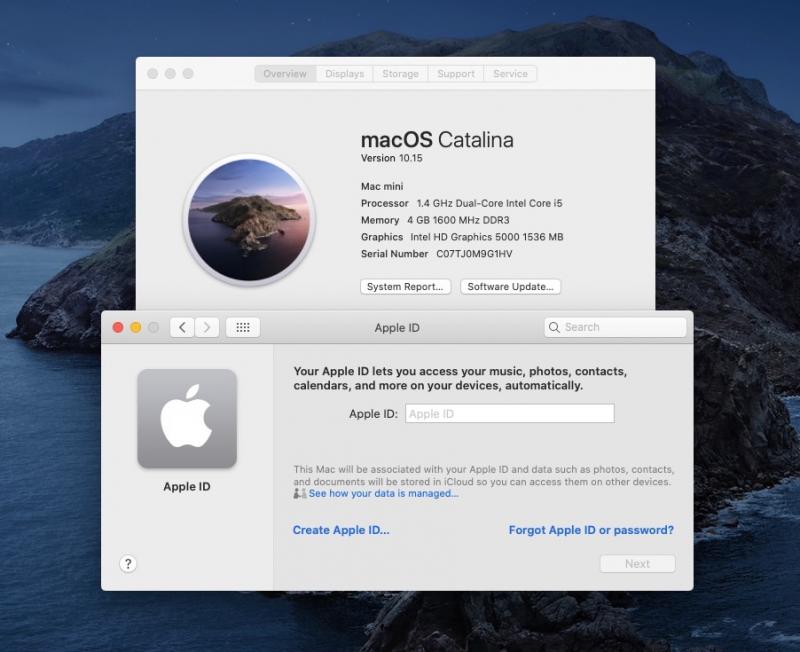Click Forgot Apple ID or password link
The width and height of the screenshot is (800, 652).
pos(591,530)
